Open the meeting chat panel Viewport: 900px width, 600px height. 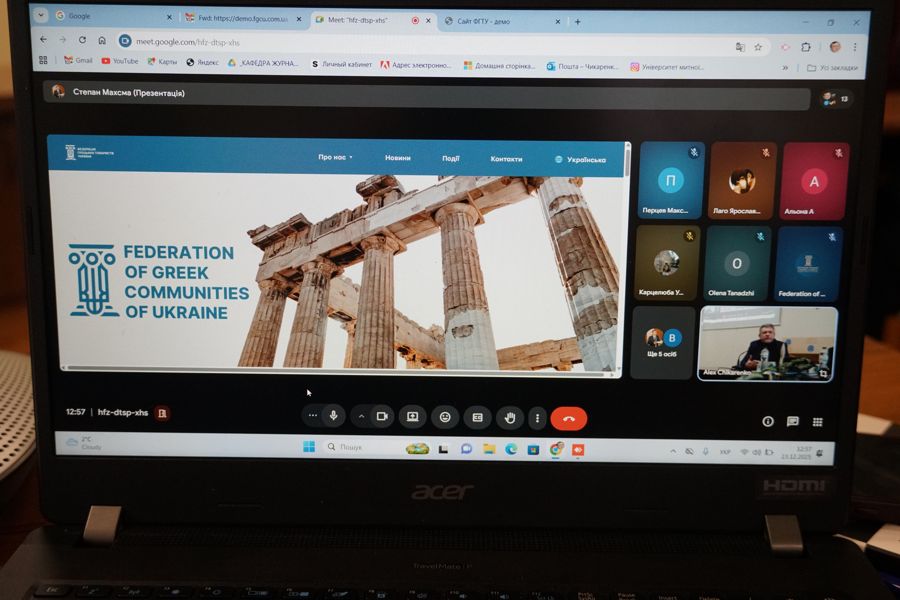(792, 422)
